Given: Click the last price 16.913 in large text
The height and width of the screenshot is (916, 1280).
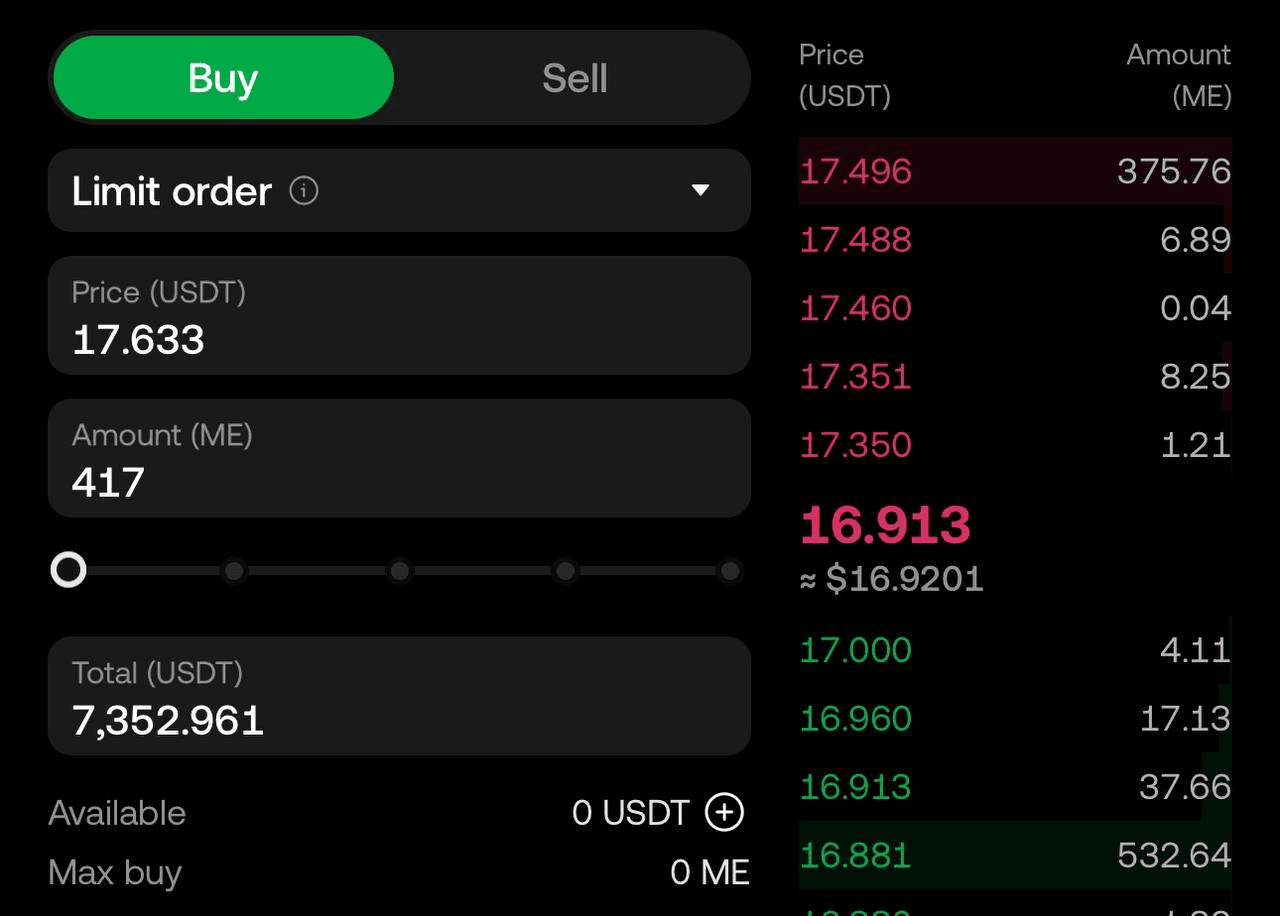Looking at the screenshot, I should [885, 525].
